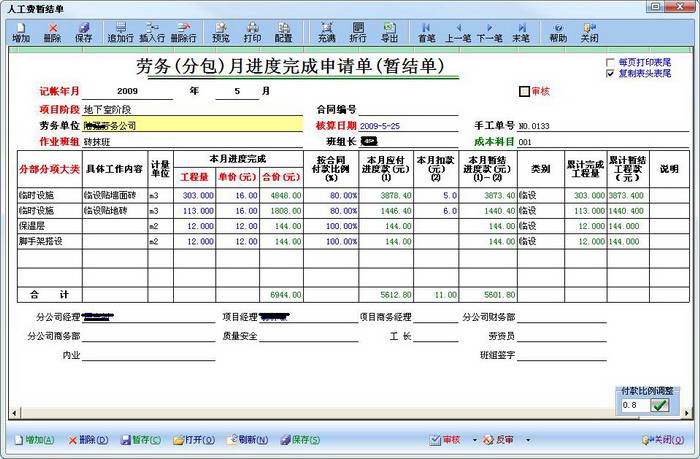Click the 记帐年月 year field 2009
Image resolution: width=700 pixels, height=459 pixels.
127,92
